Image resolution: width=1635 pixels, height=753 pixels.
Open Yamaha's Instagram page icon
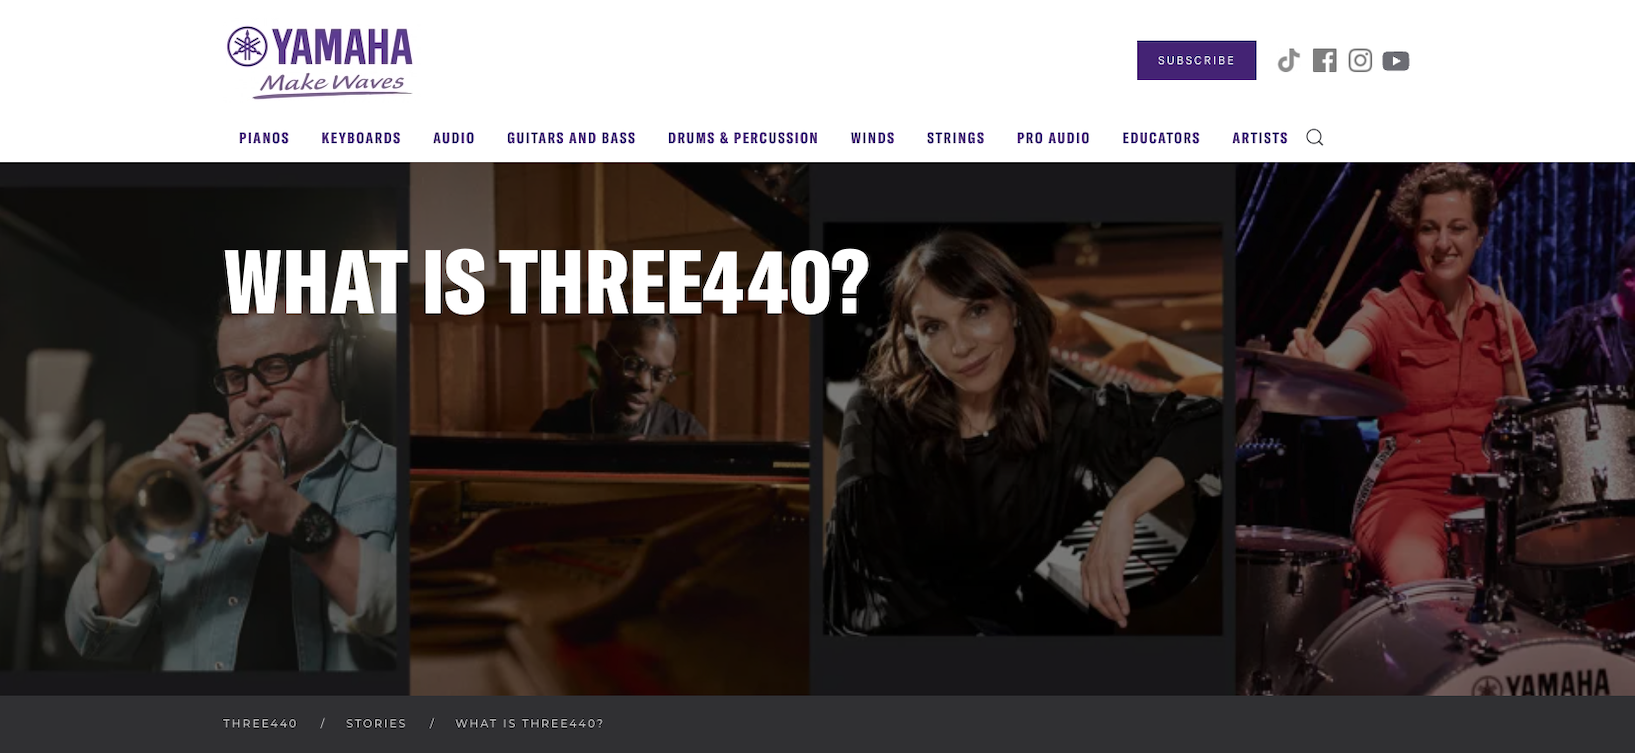click(1360, 61)
